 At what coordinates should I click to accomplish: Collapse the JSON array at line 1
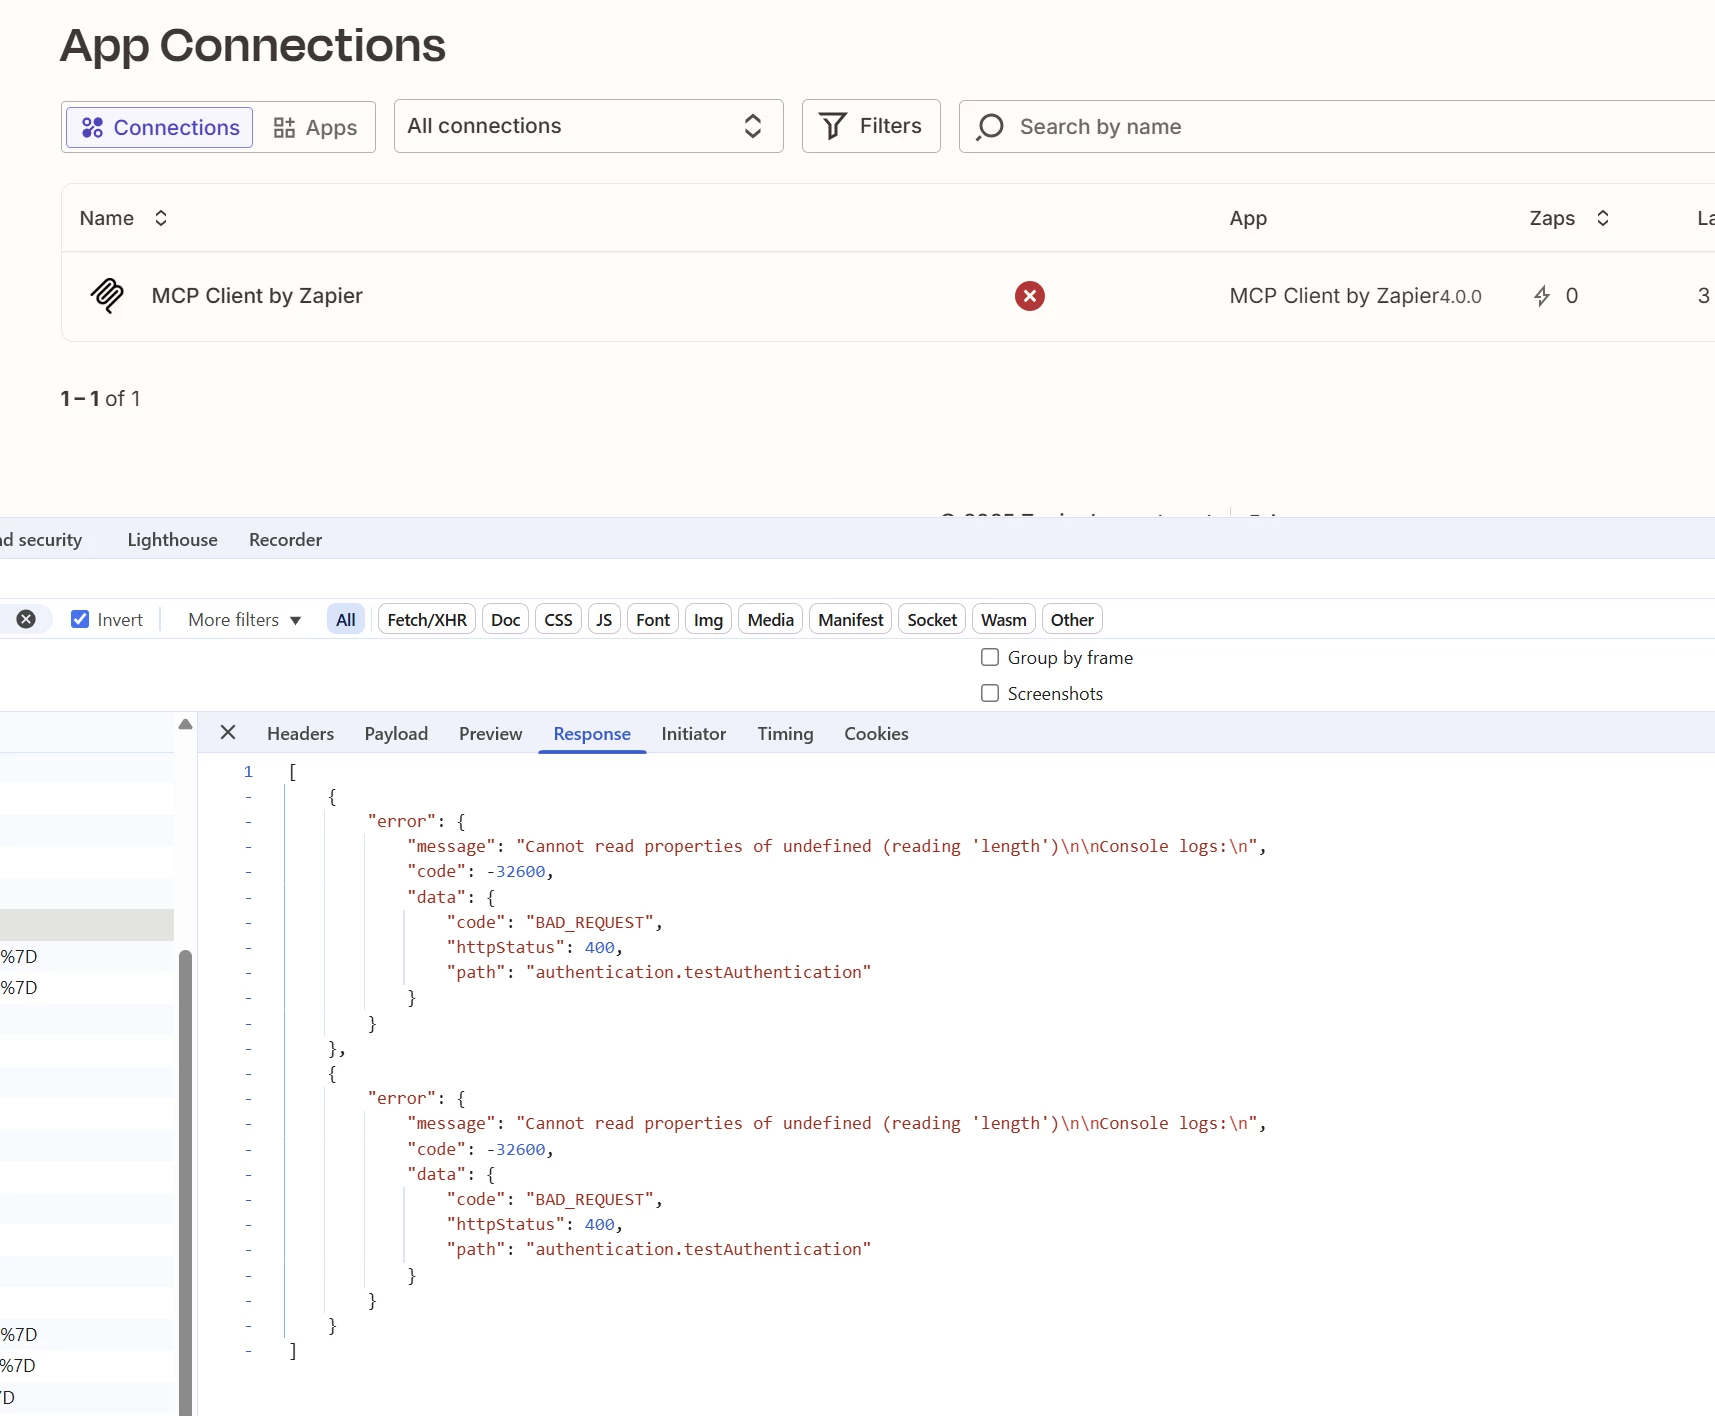tap(248, 771)
